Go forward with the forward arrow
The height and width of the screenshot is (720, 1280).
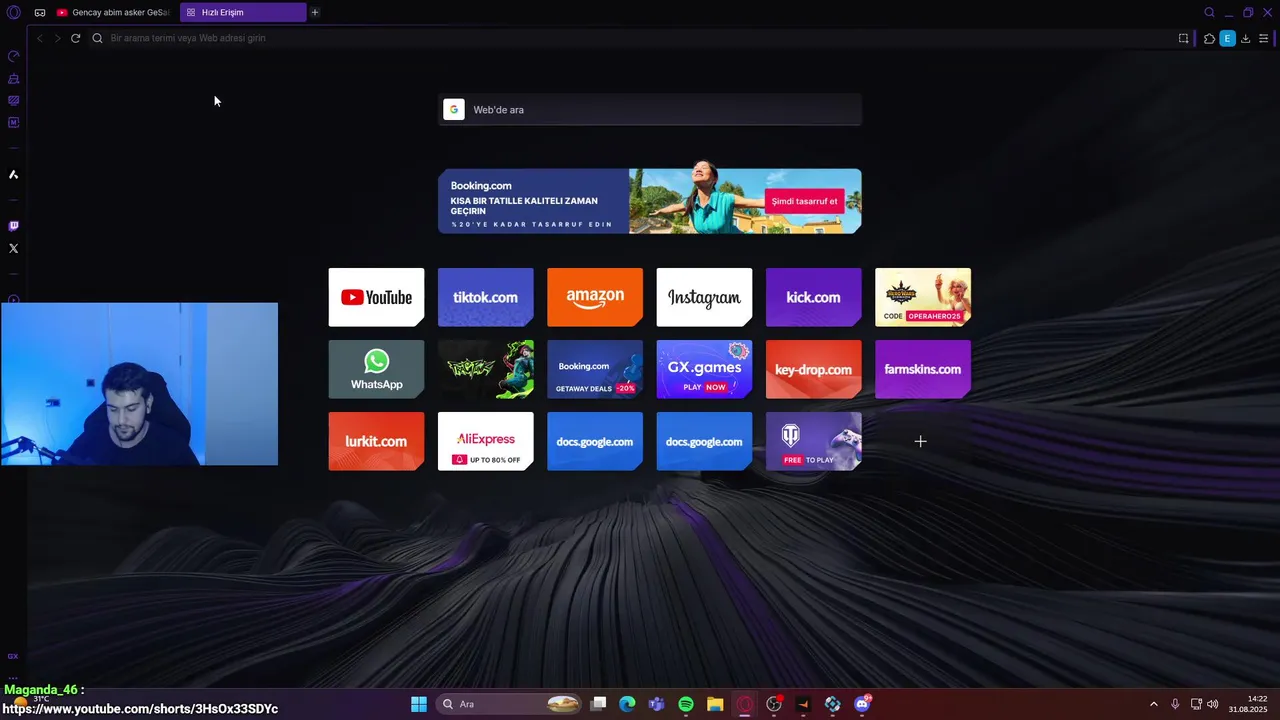(x=57, y=38)
